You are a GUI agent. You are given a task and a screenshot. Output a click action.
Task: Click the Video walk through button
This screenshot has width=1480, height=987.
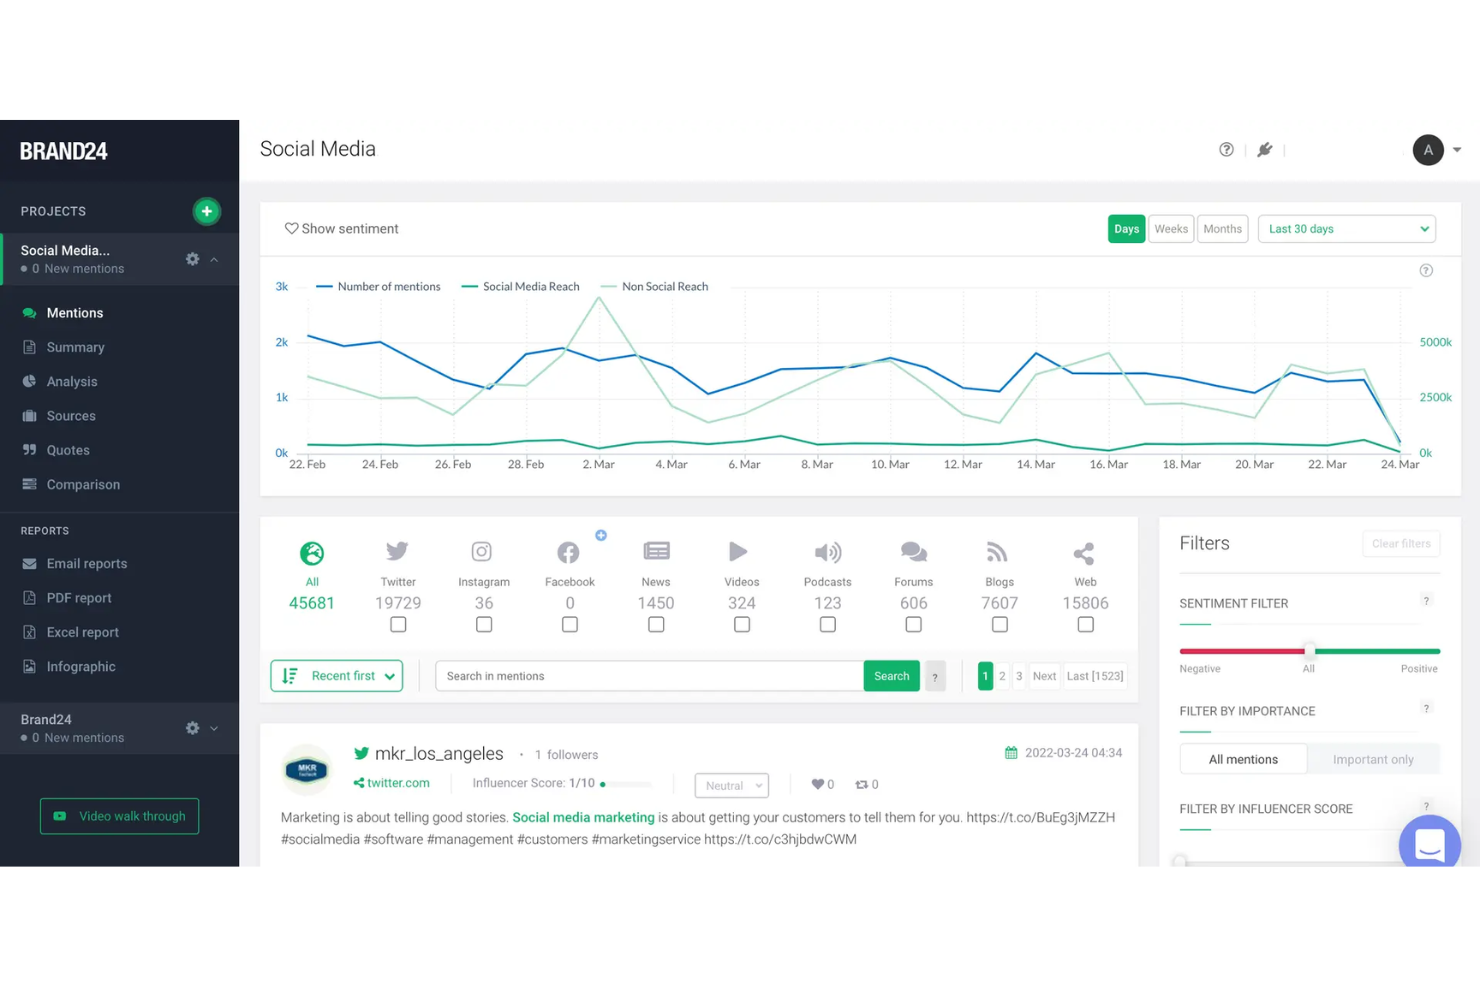pyautogui.click(x=119, y=816)
